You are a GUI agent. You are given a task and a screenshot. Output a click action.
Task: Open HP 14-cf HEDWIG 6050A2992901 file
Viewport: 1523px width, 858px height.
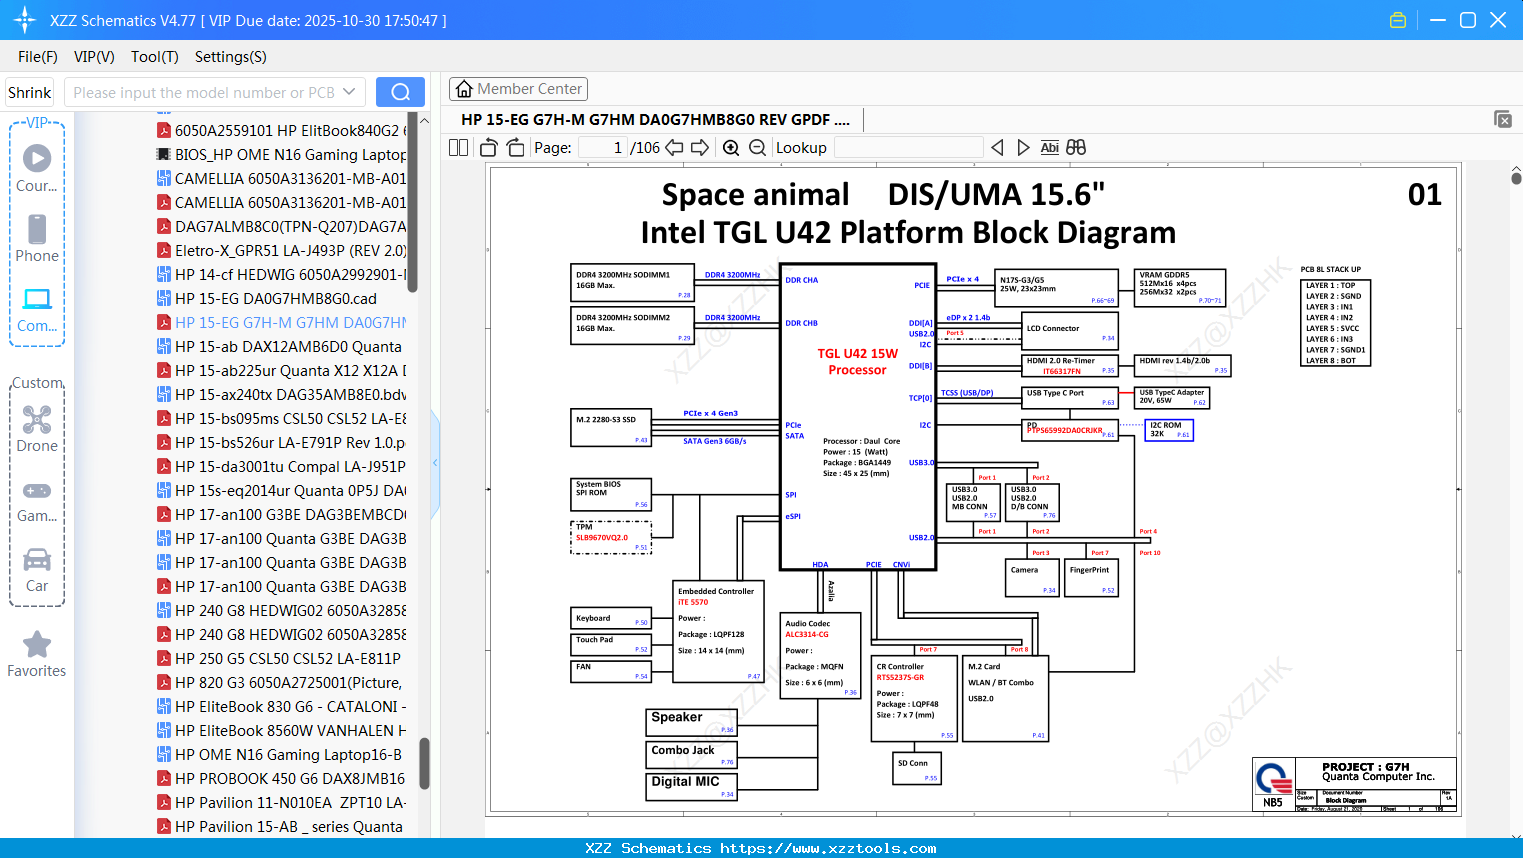pos(281,274)
